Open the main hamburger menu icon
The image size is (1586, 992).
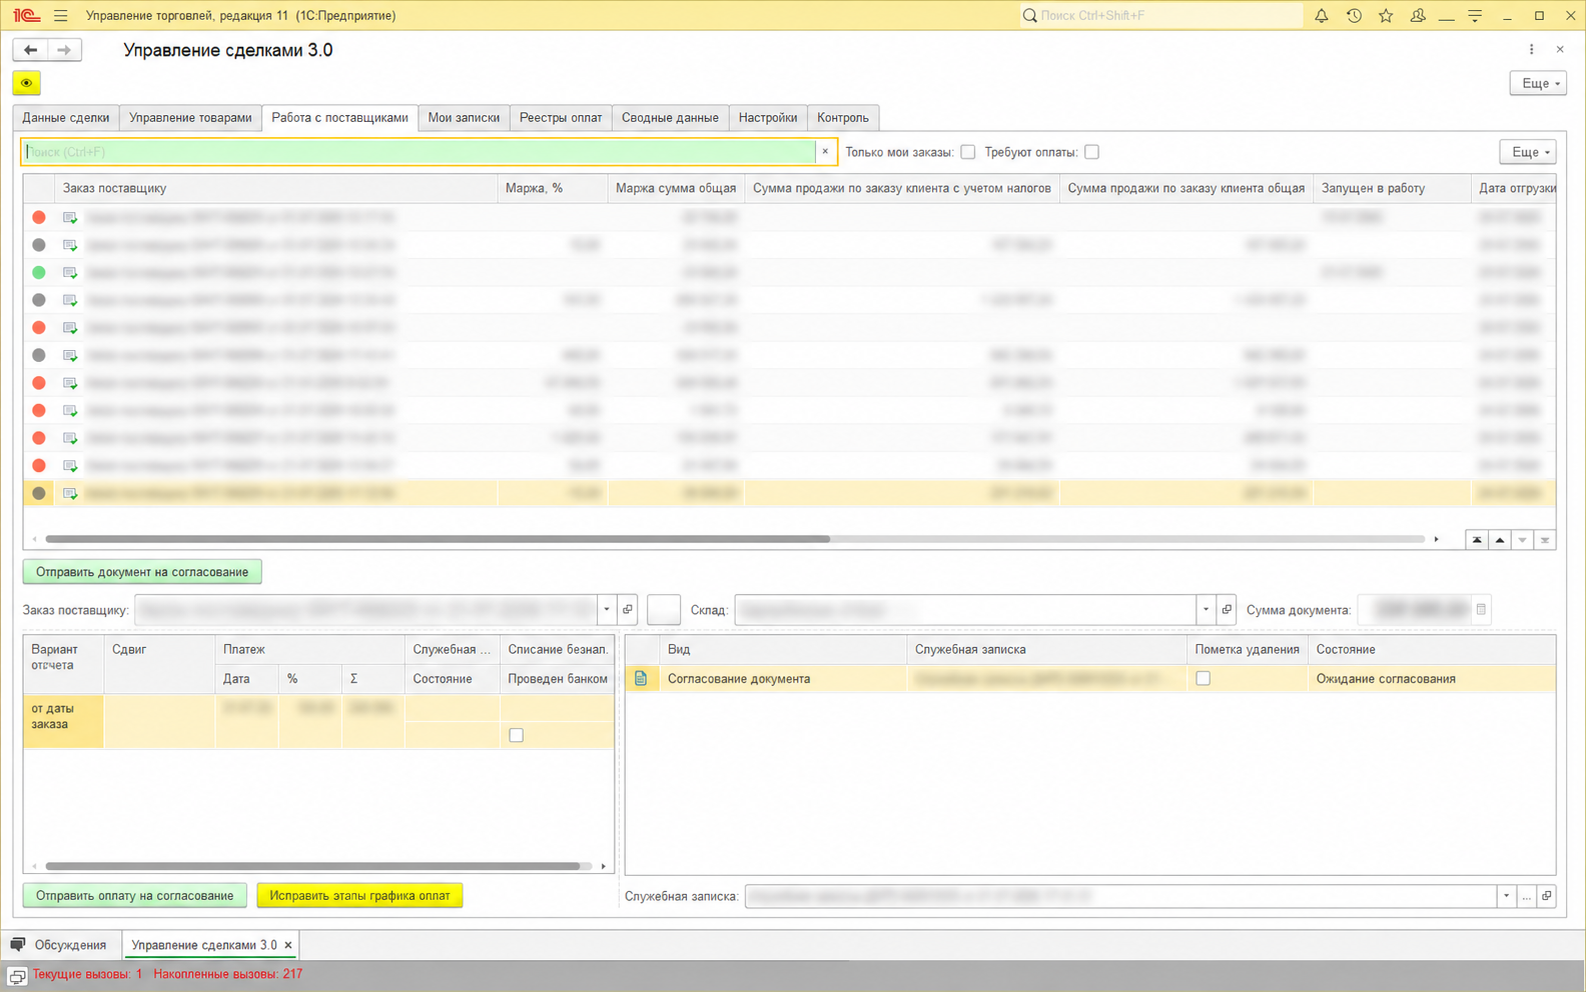click(61, 16)
